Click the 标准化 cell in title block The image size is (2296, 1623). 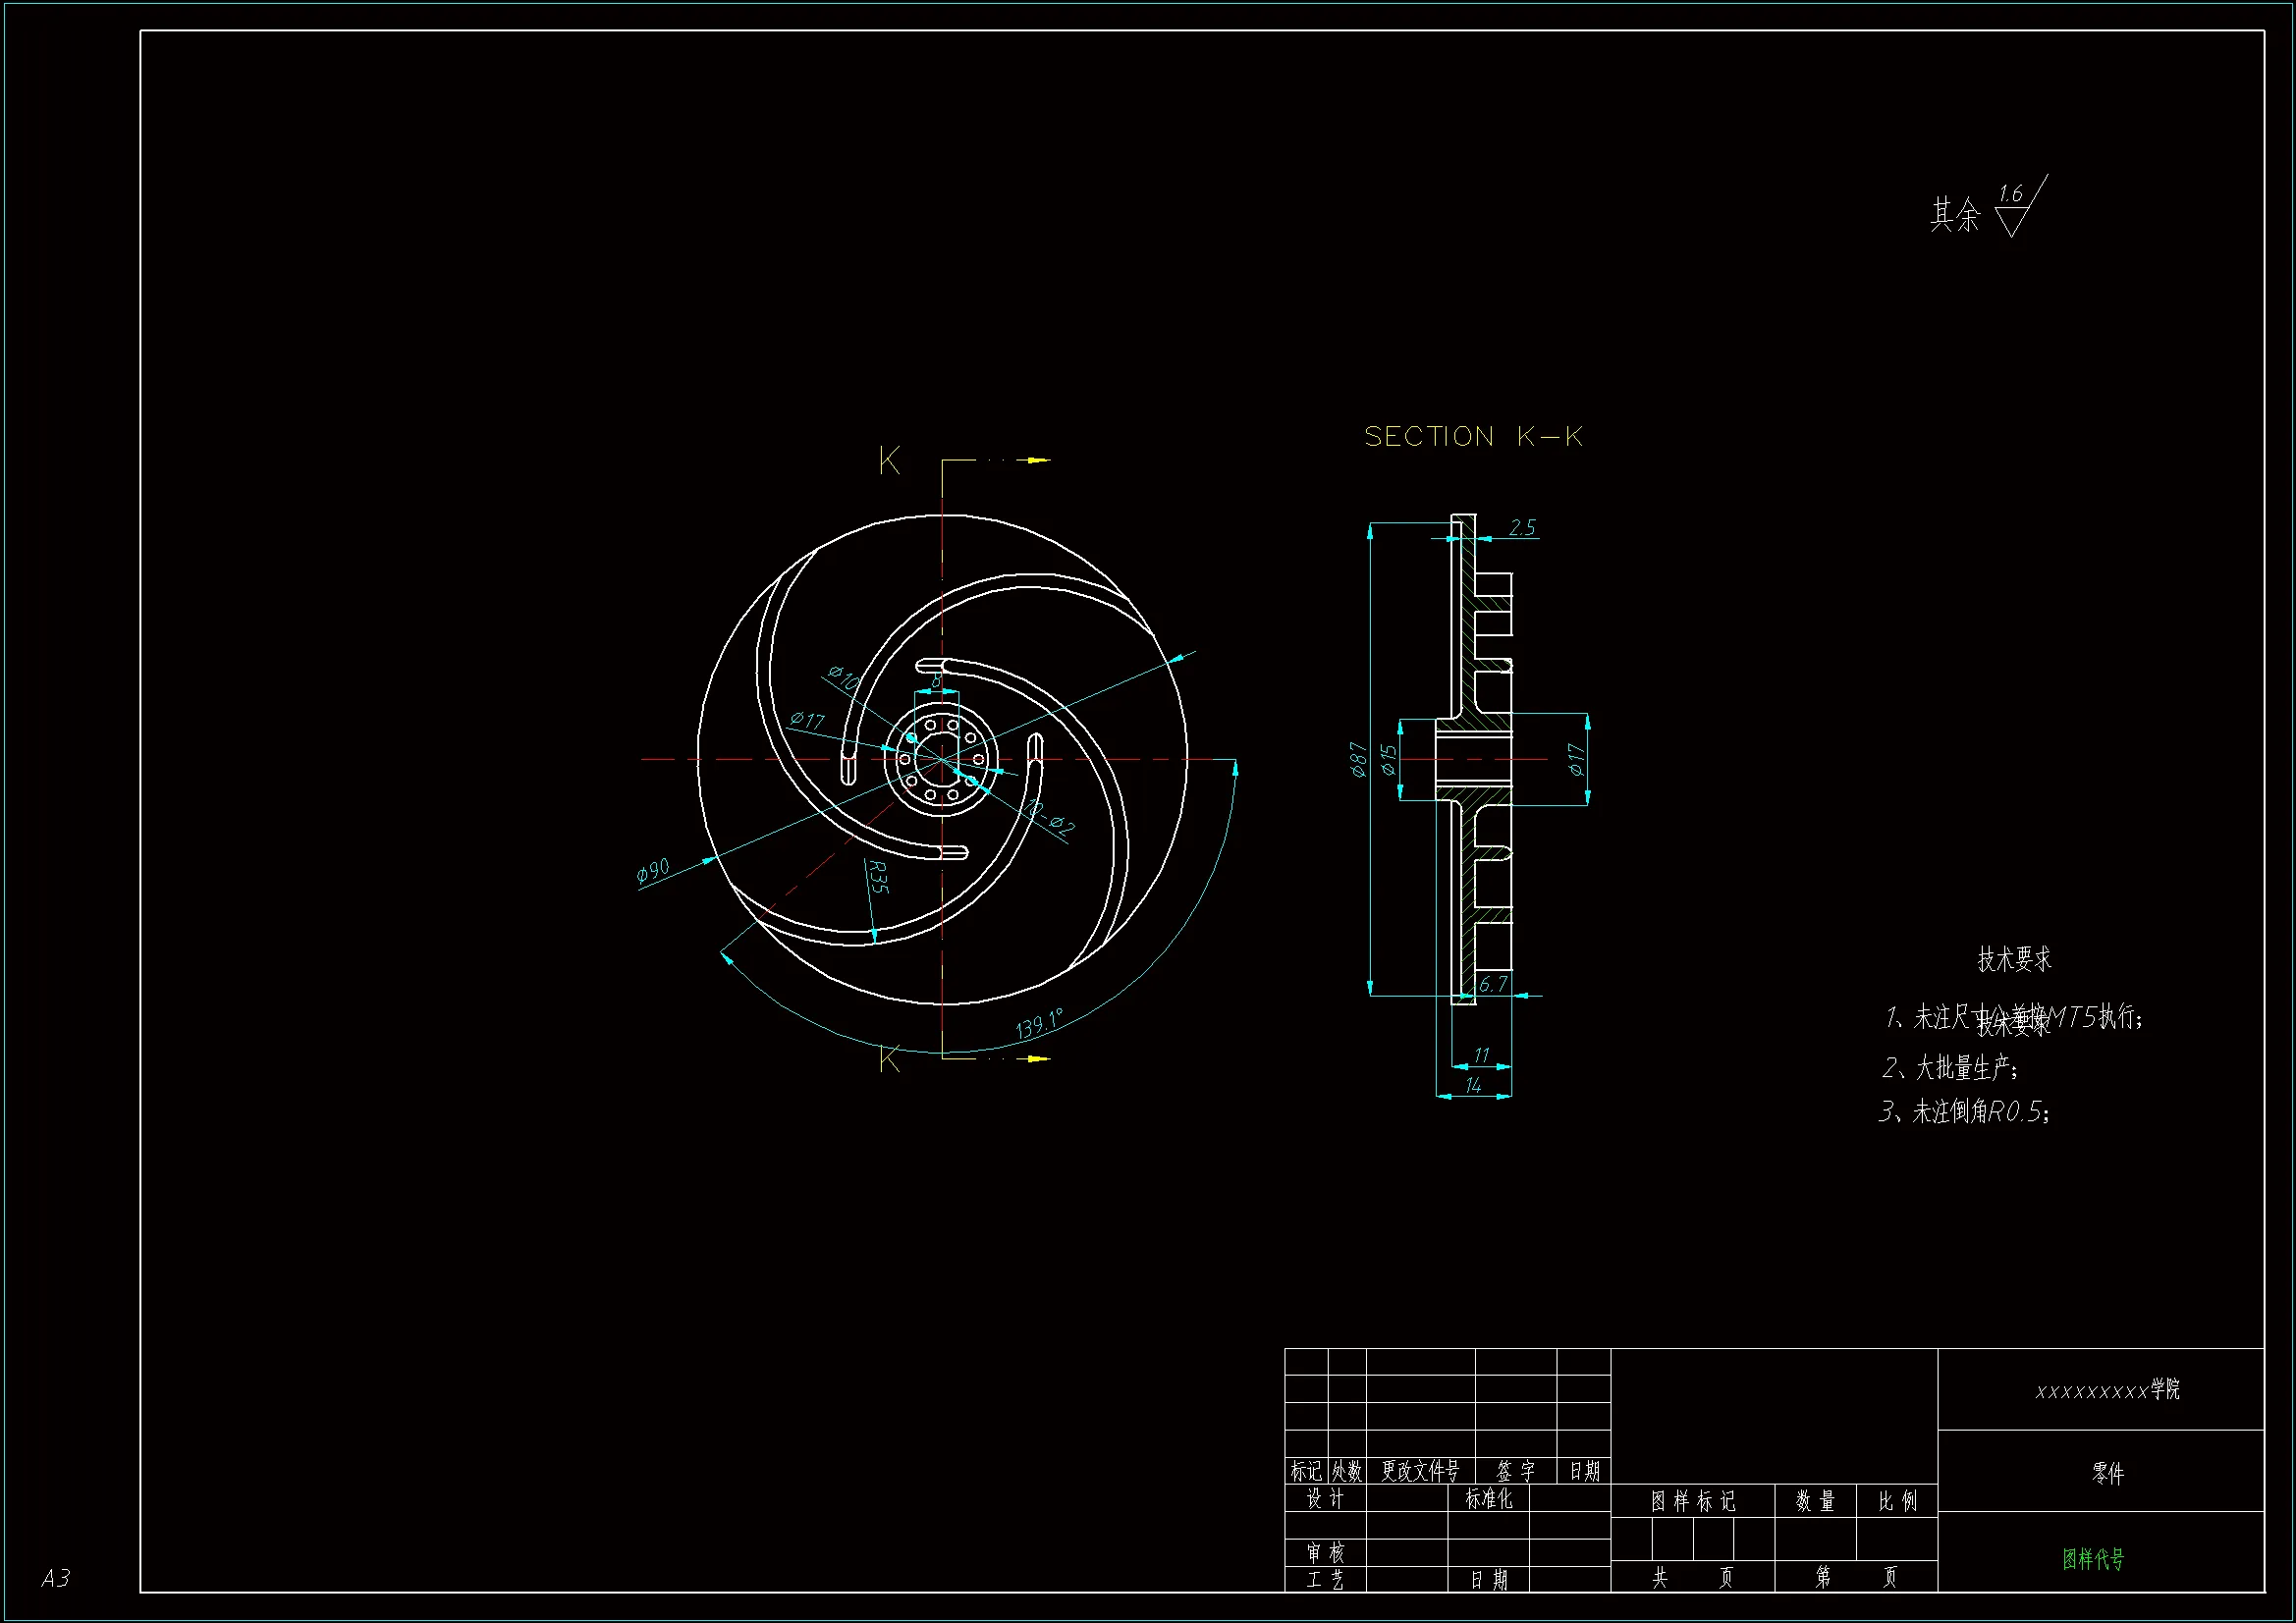click(x=1488, y=1499)
